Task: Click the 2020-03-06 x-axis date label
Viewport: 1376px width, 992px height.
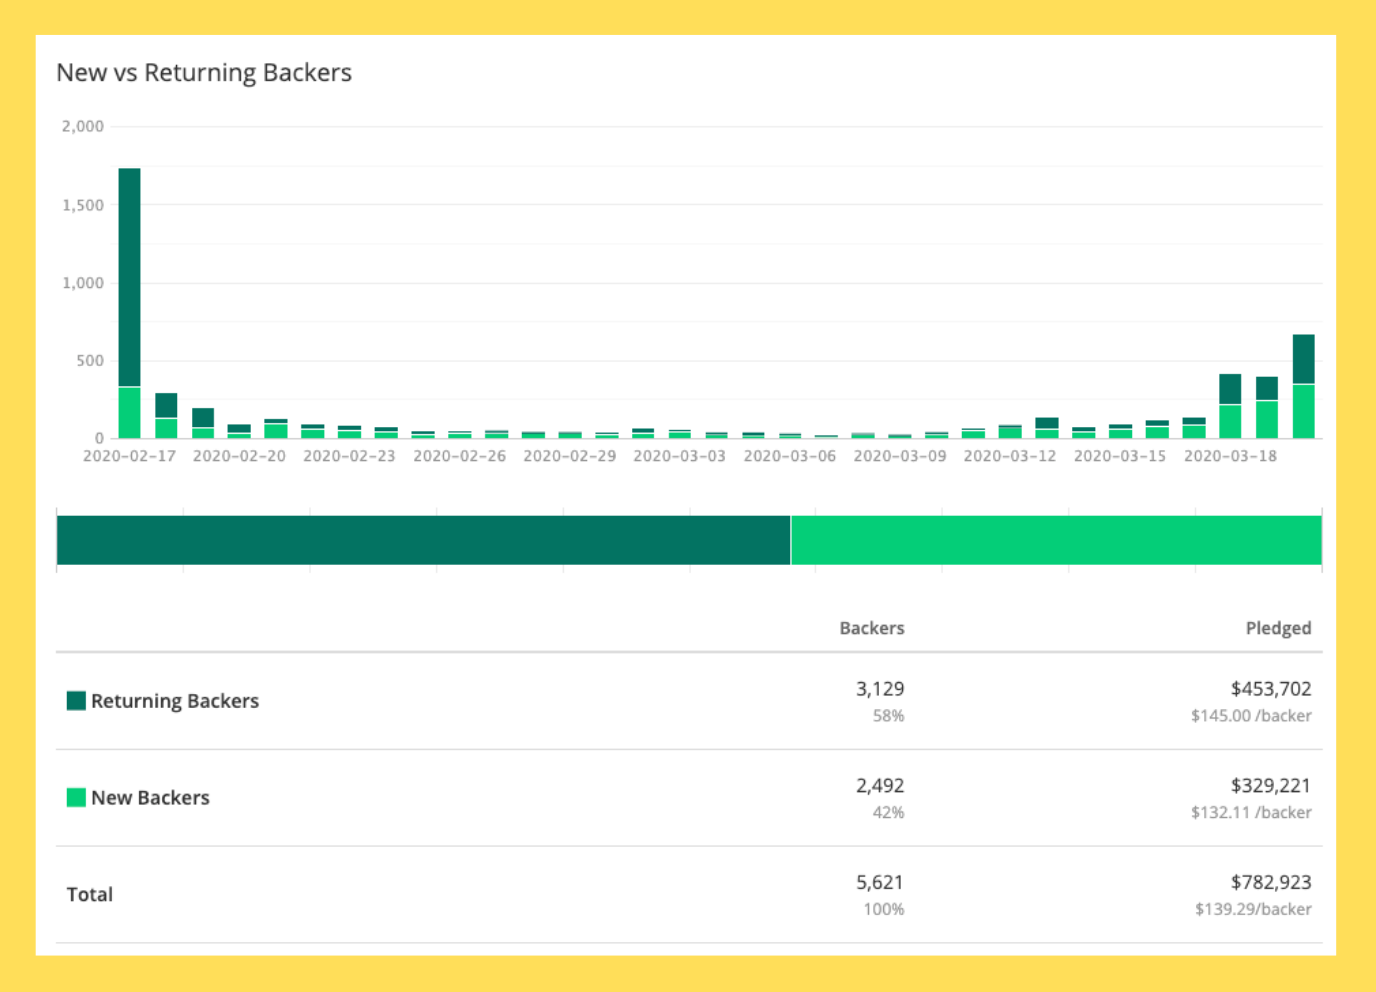Action: coord(790,456)
